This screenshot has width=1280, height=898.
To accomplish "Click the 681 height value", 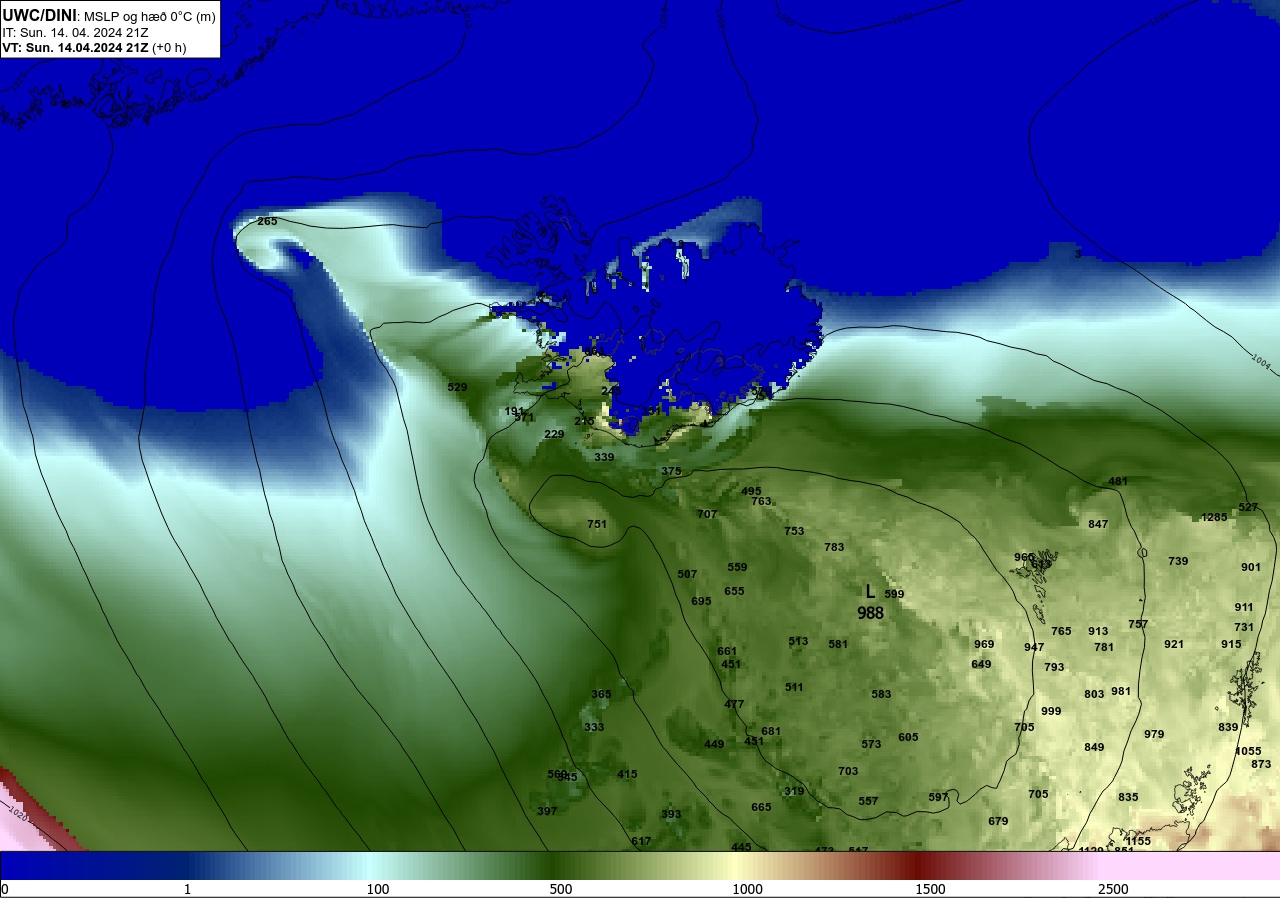I will click(771, 731).
